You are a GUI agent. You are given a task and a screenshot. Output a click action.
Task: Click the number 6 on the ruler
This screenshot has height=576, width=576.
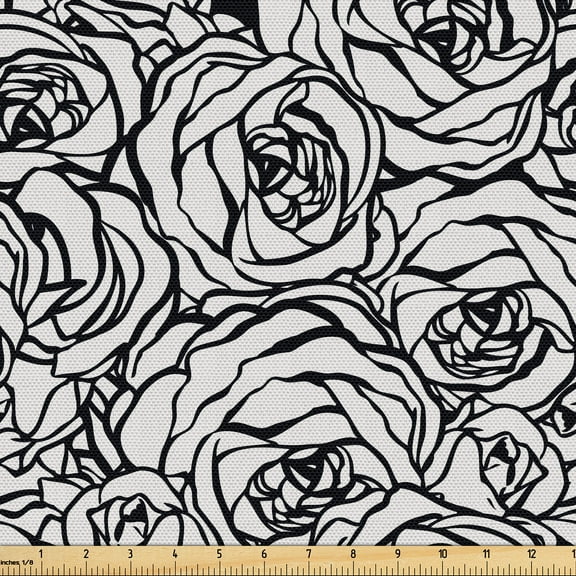[264, 554]
